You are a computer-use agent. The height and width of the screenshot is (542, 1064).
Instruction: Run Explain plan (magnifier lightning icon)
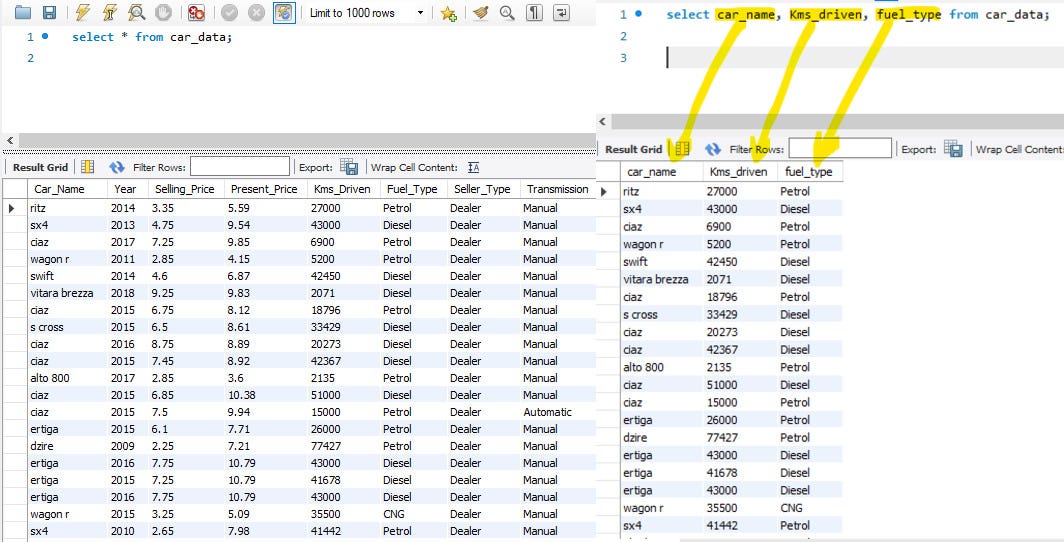(136, 12)
